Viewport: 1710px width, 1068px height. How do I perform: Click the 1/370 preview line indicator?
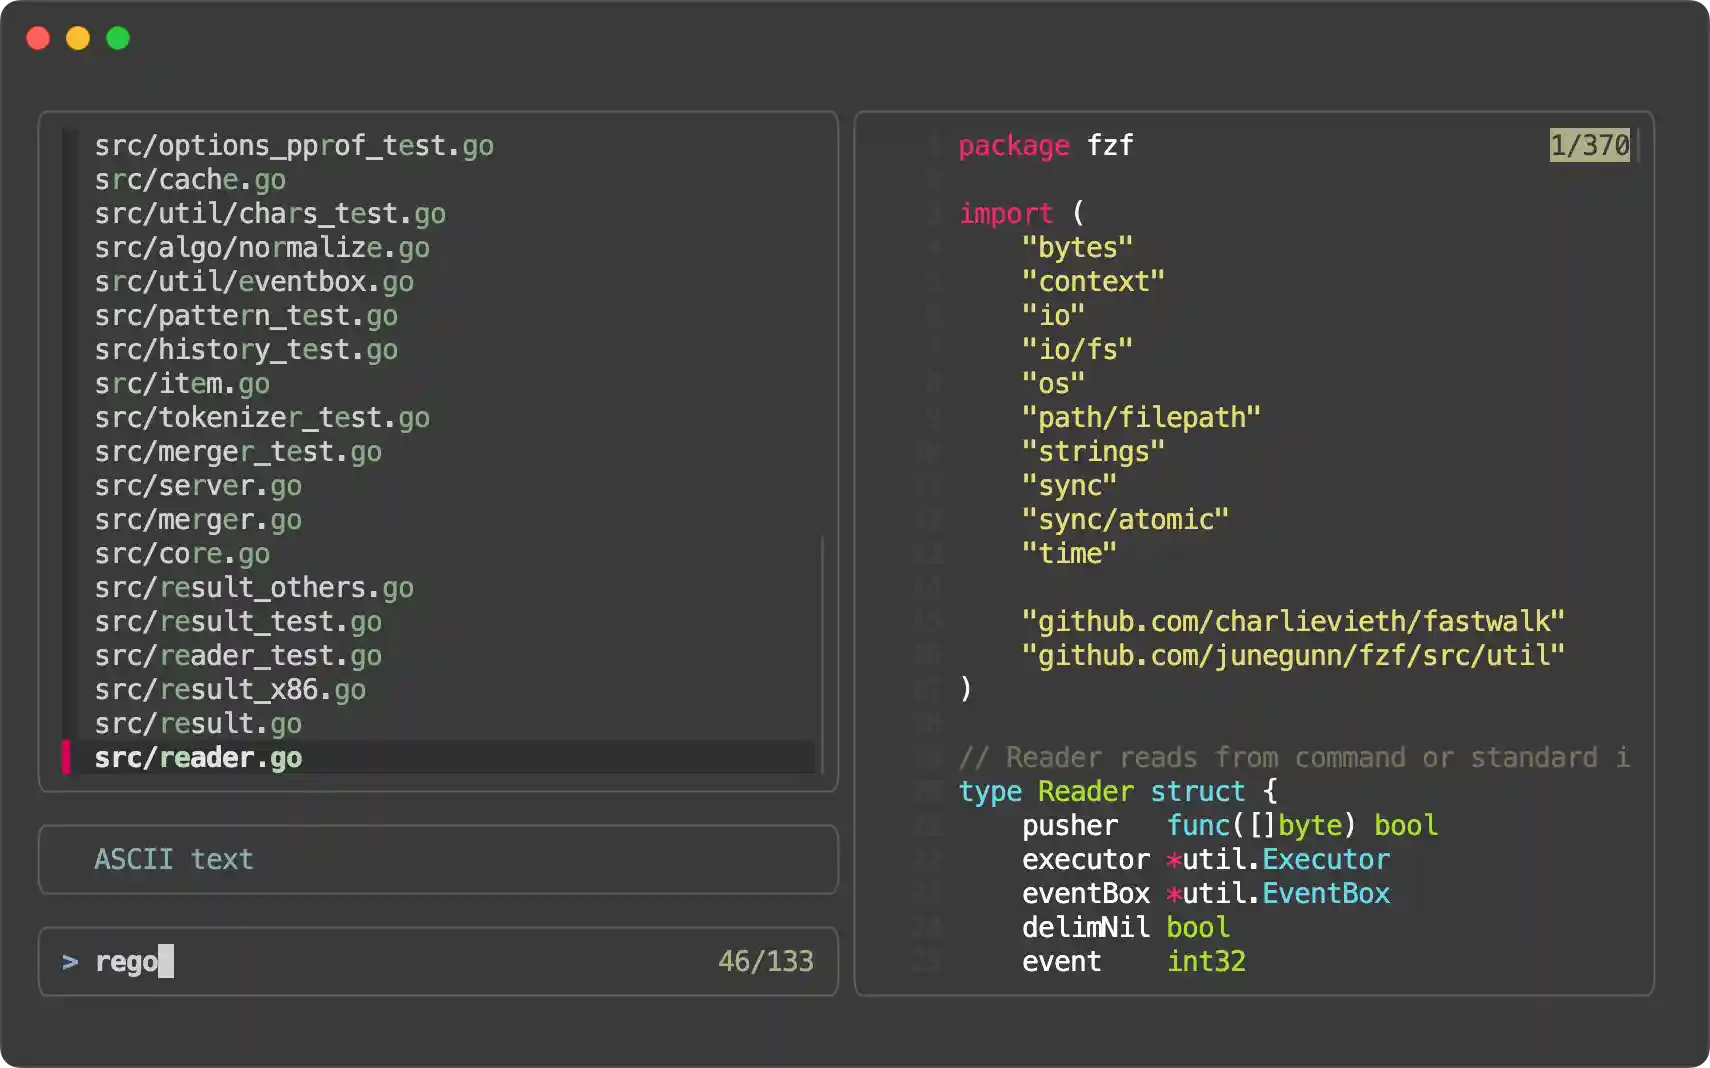click(x=1589, y=146)
